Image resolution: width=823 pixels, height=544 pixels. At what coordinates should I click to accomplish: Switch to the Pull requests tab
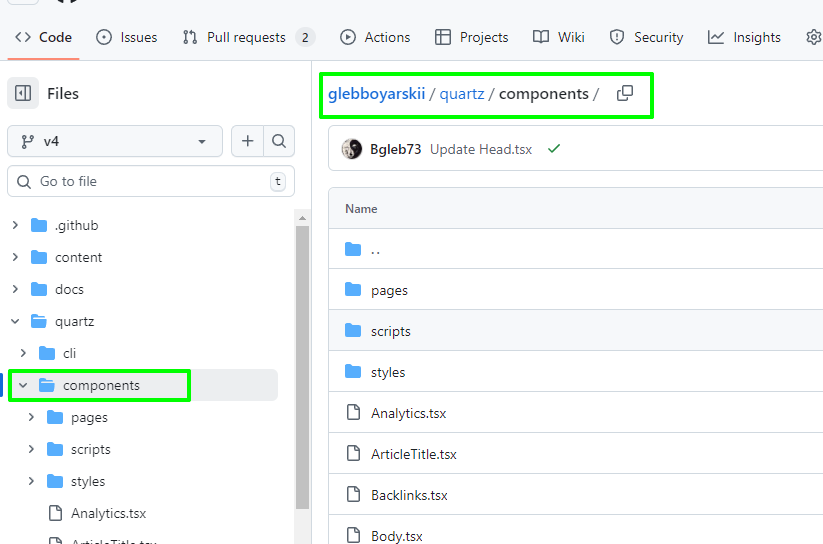[x=246, y=37]
